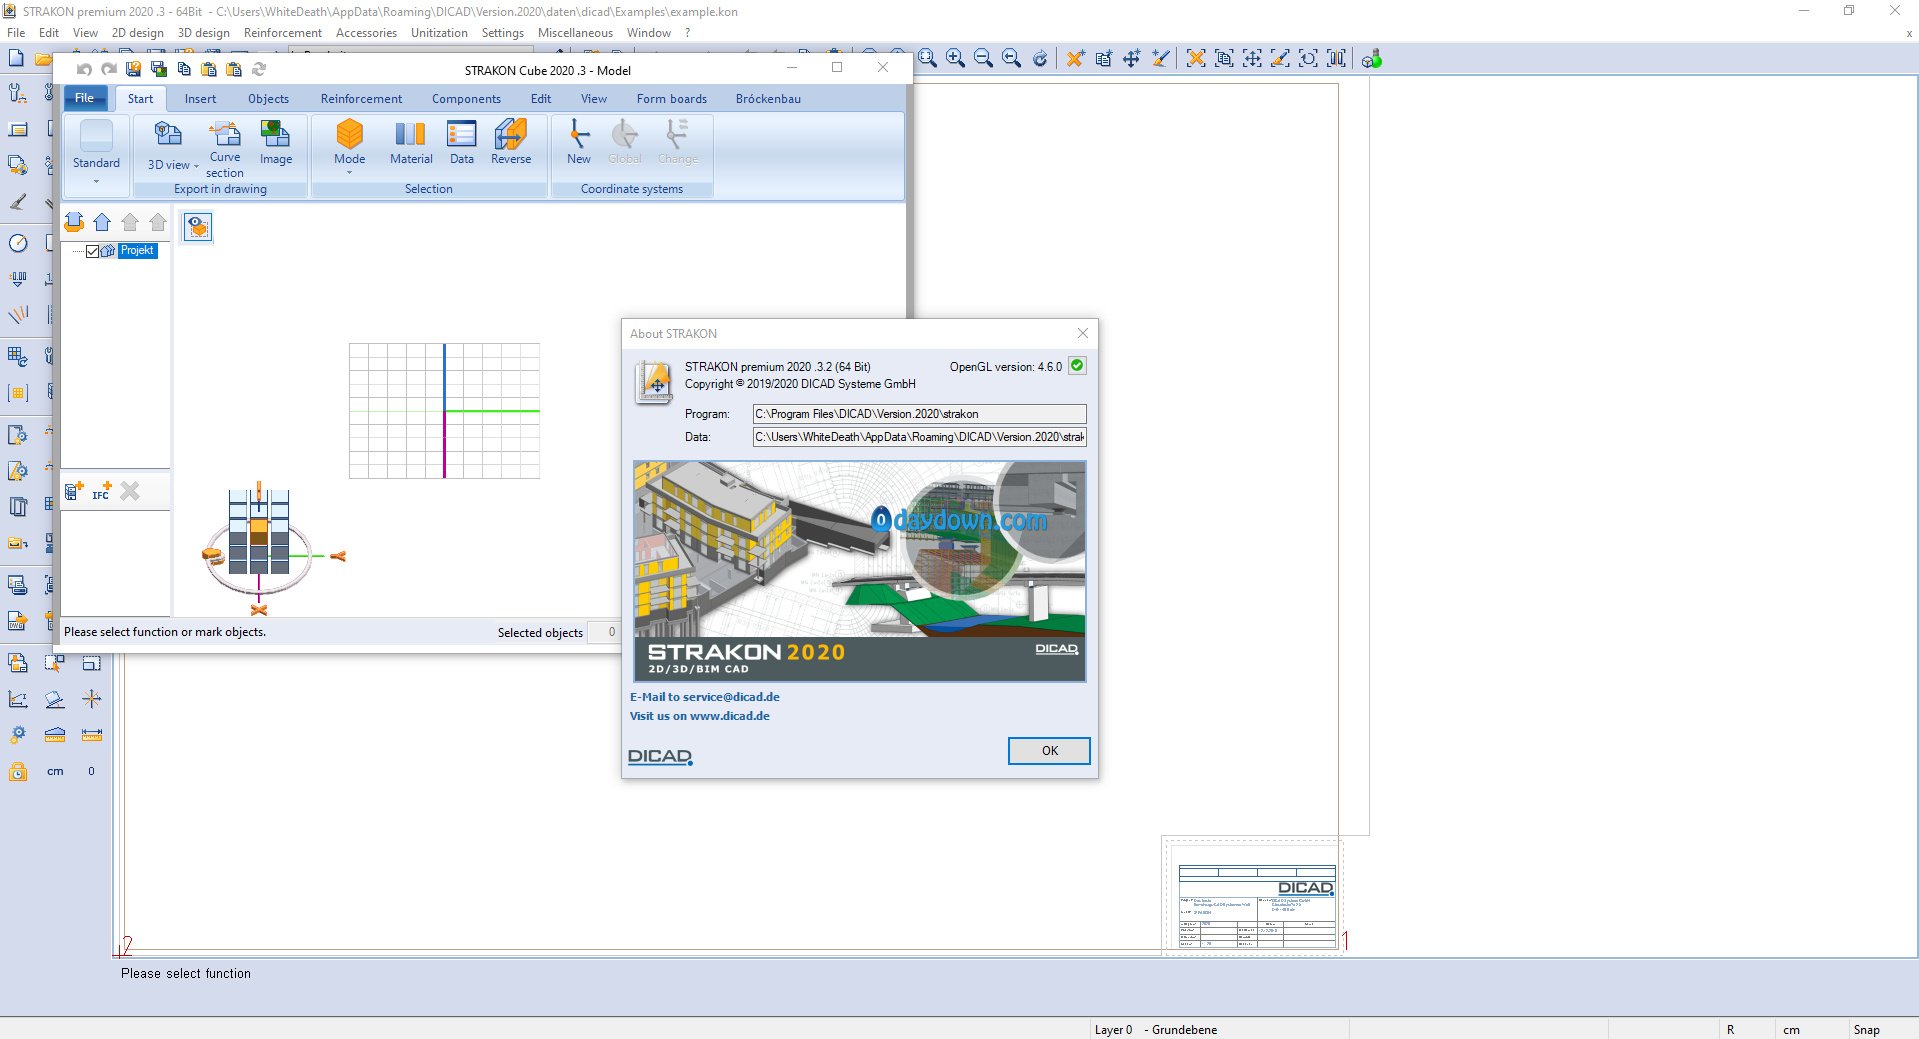Click the E-Mail to service@dicad.de link
This screenshot has width=1919, height=1039.
tap(705, 697)
